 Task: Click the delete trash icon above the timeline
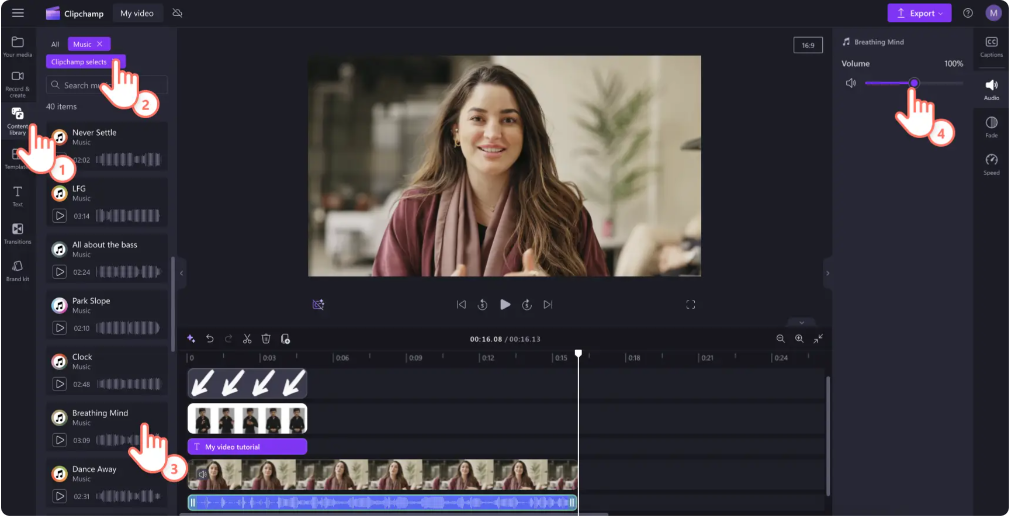tap(266, 339)
